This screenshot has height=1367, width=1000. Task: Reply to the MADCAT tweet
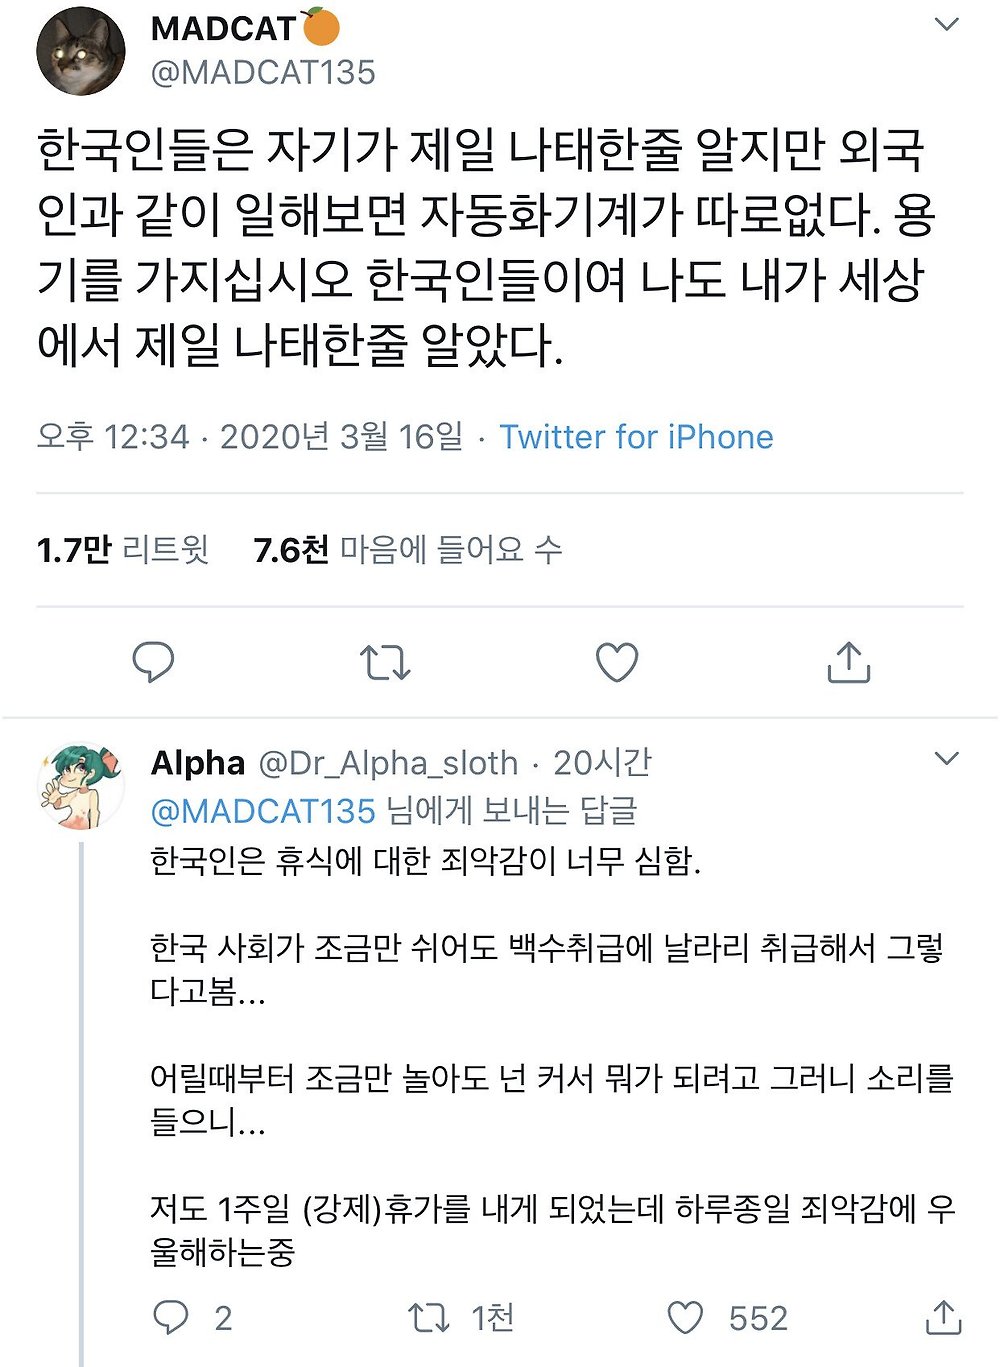pos(153,662)
